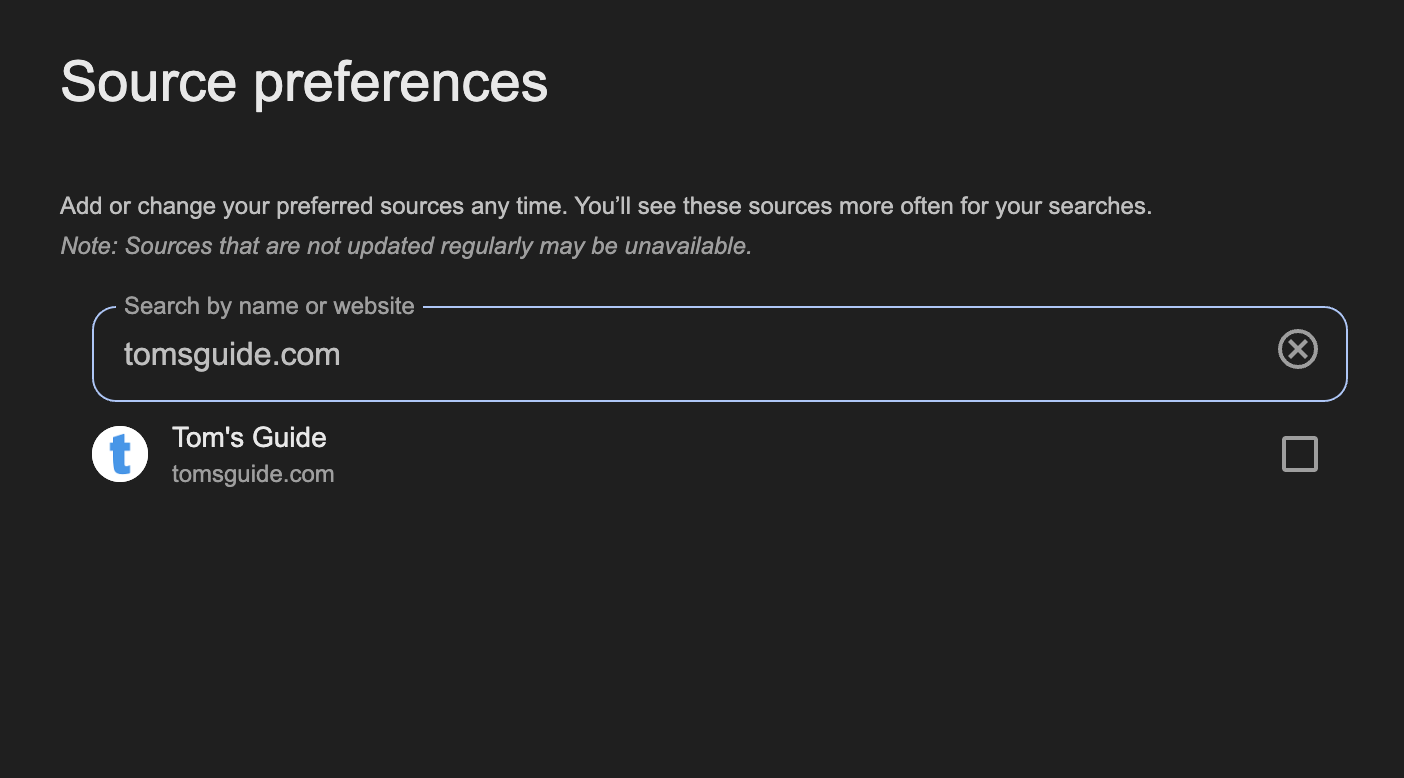Click the 'Search by name or website' label

(x=269, y=306)
